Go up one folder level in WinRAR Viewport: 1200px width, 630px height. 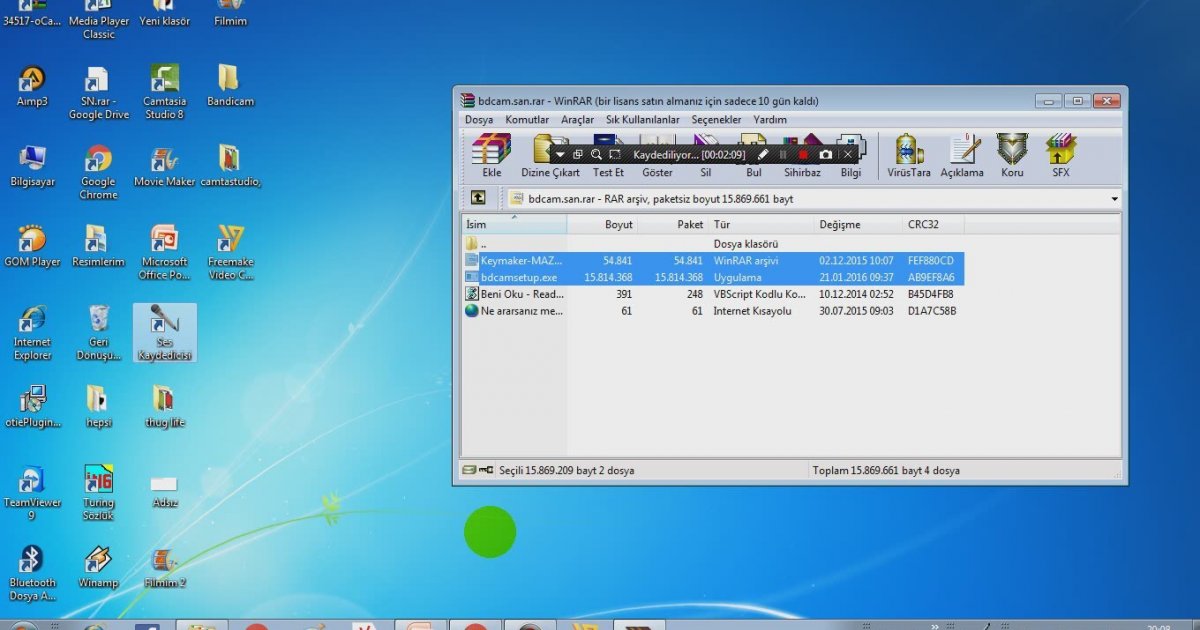coord(478,198)
